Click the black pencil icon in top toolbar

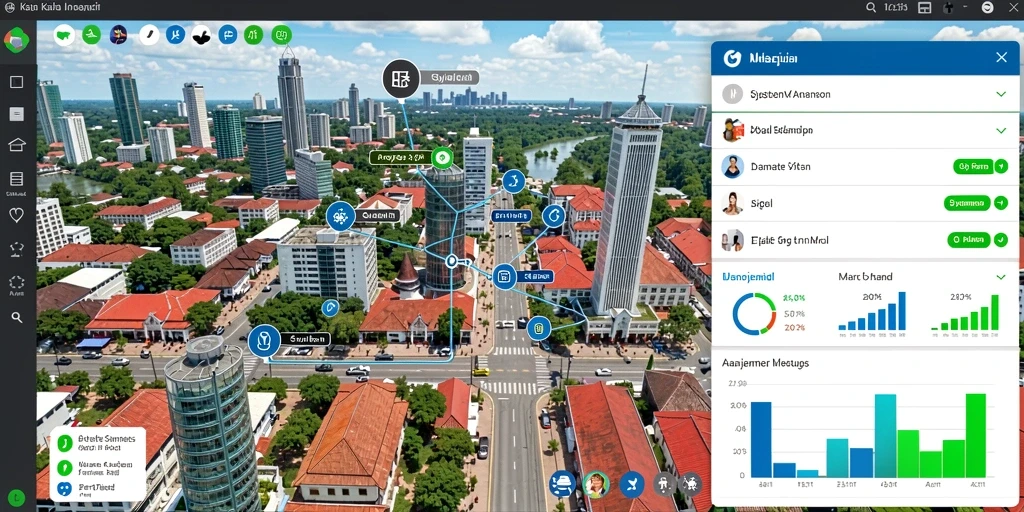tap(149, 35)
